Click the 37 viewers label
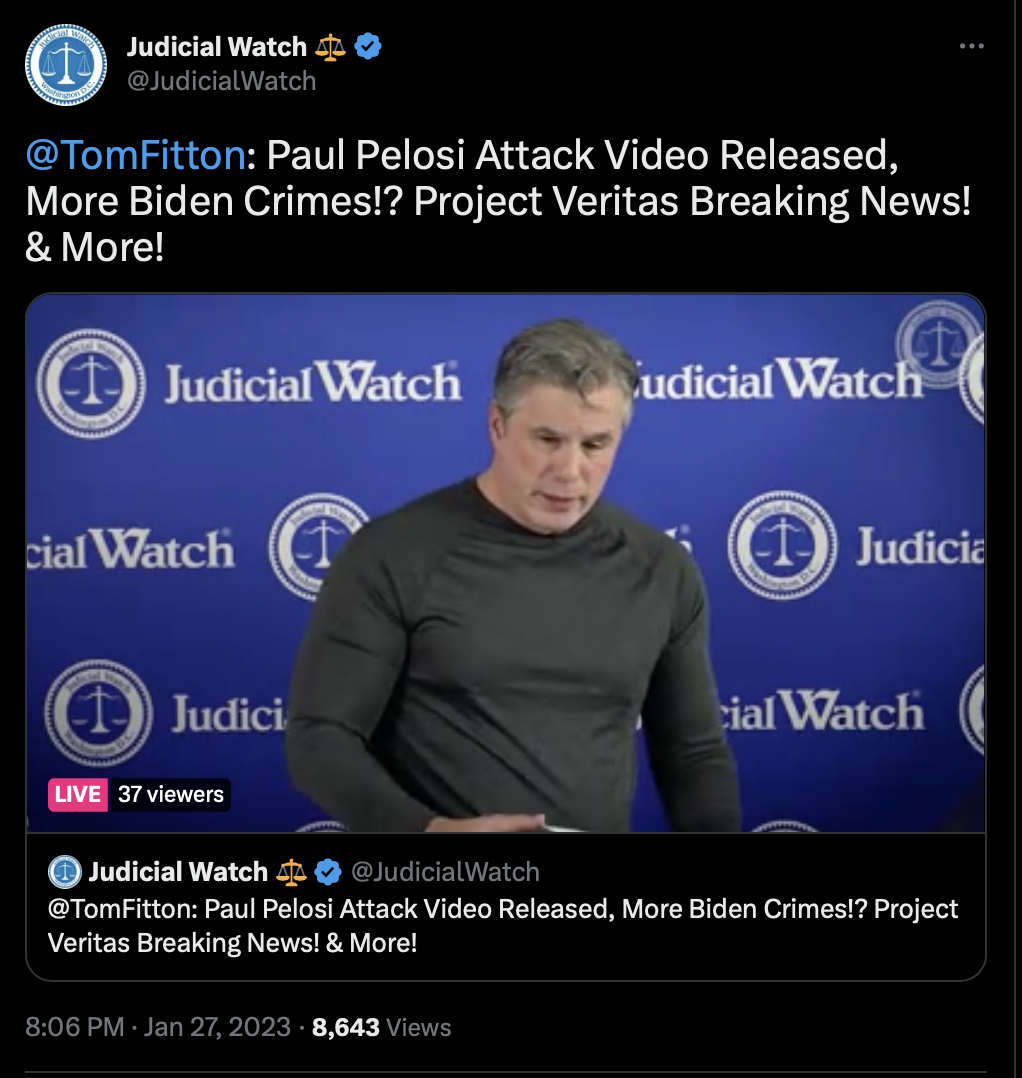Image resolution: width=1022 pixels, height=1078 pixels. tap(170, 795)
